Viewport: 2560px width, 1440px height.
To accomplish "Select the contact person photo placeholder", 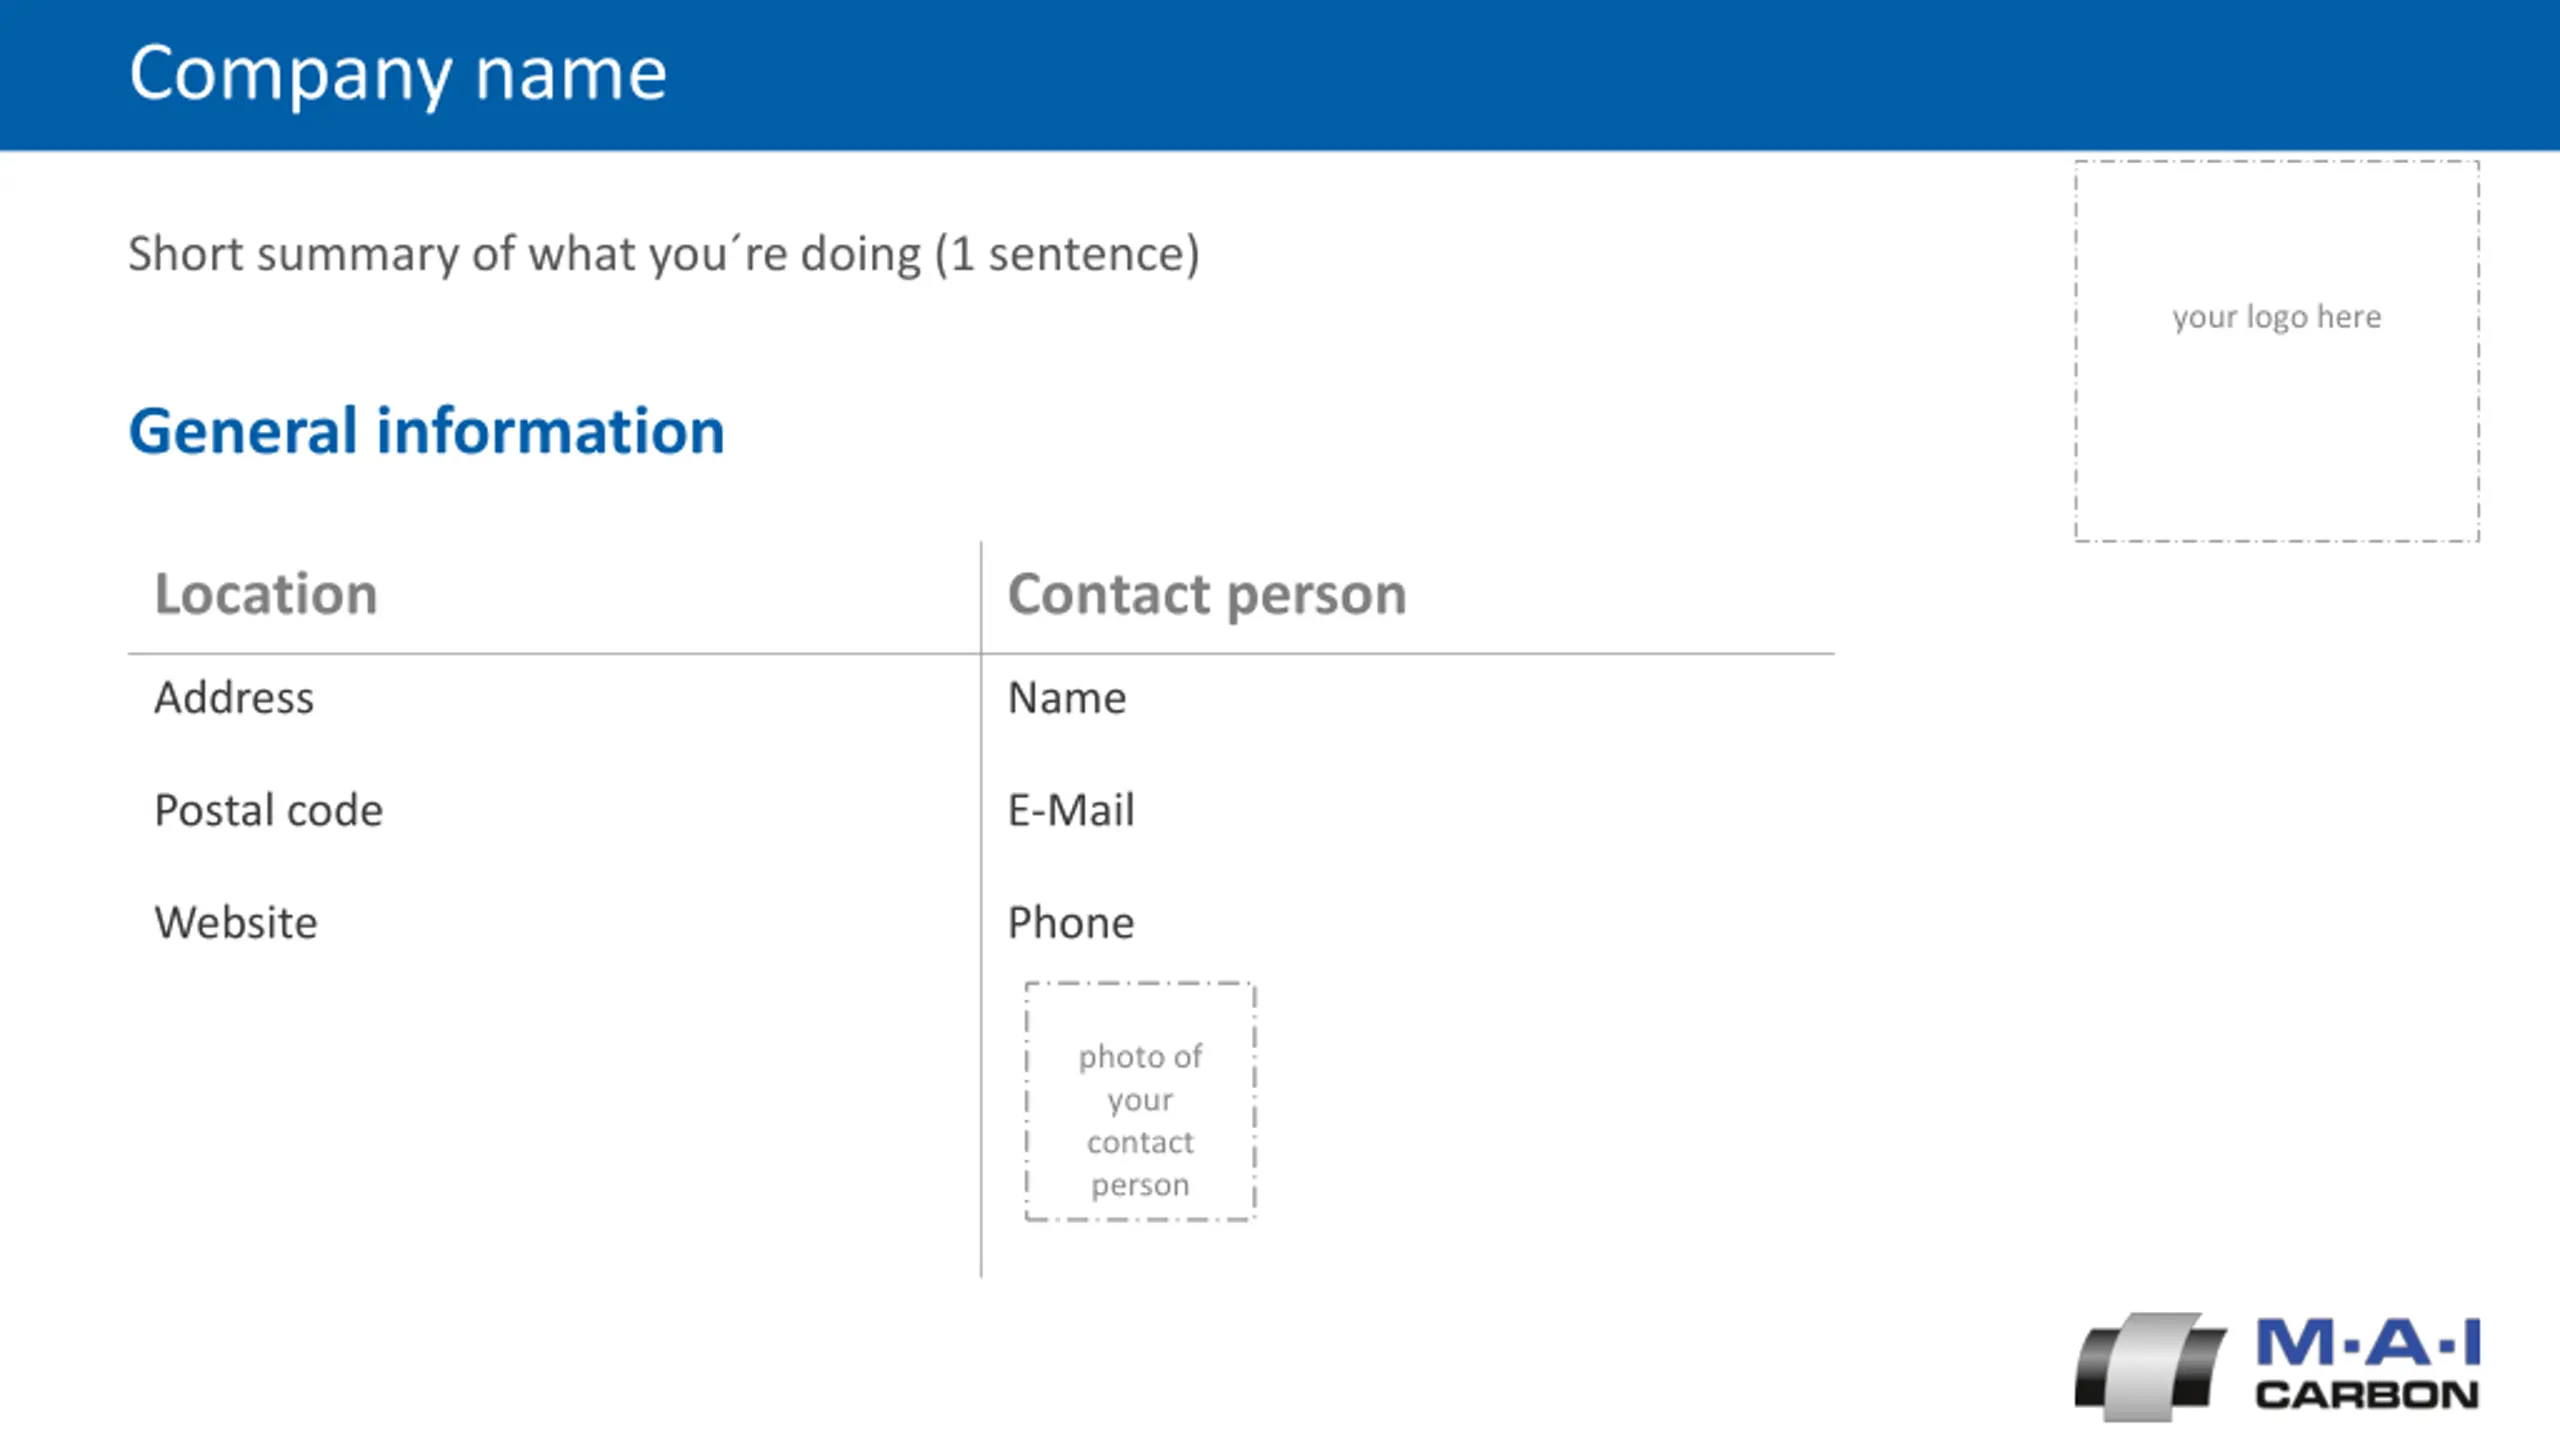I will pyautogui.click(x=1140, y=1101).
